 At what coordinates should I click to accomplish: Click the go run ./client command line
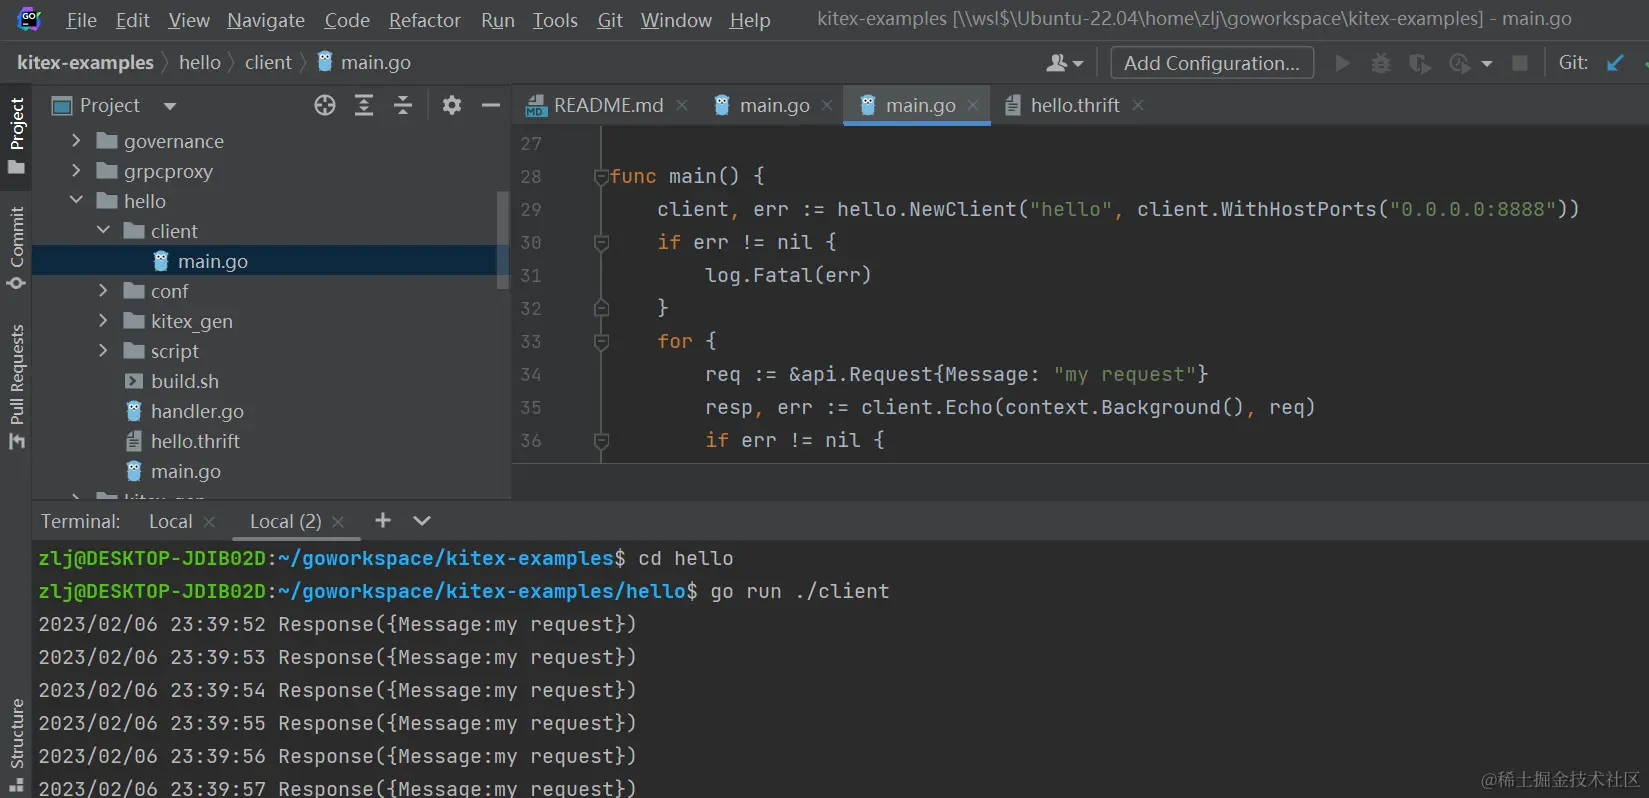coord(800,591)
